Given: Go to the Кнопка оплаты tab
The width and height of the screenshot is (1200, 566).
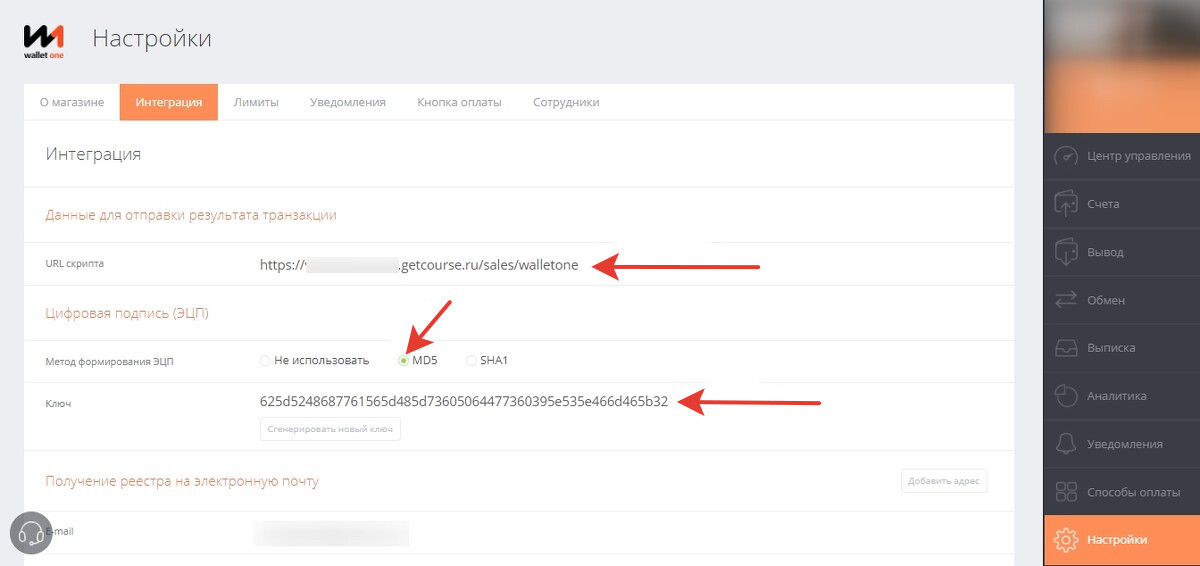Looking at the screenshot, I should point(459,102).
